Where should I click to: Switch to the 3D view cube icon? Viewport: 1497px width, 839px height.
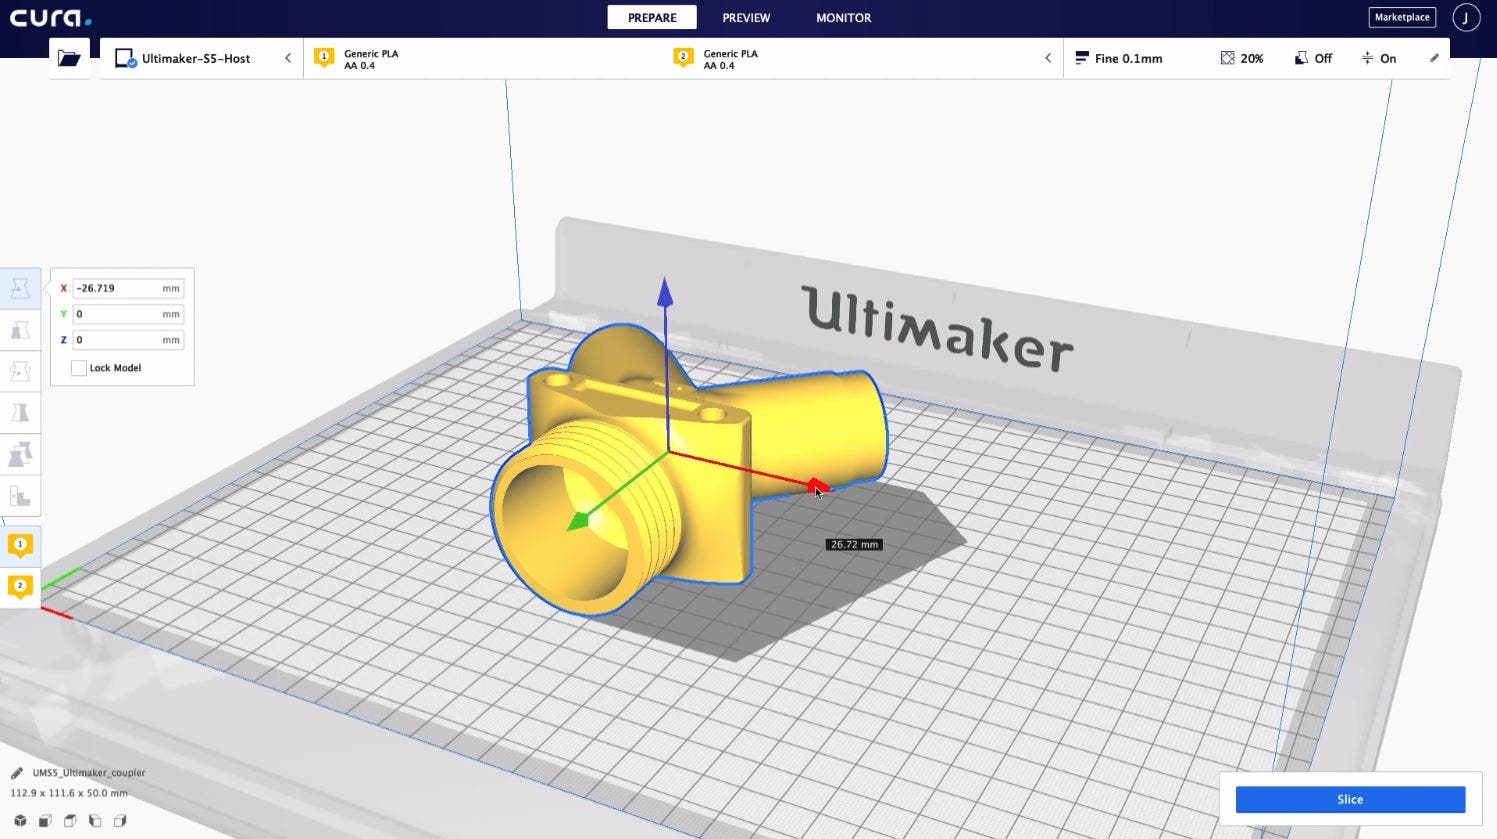(x=20, y=821)
